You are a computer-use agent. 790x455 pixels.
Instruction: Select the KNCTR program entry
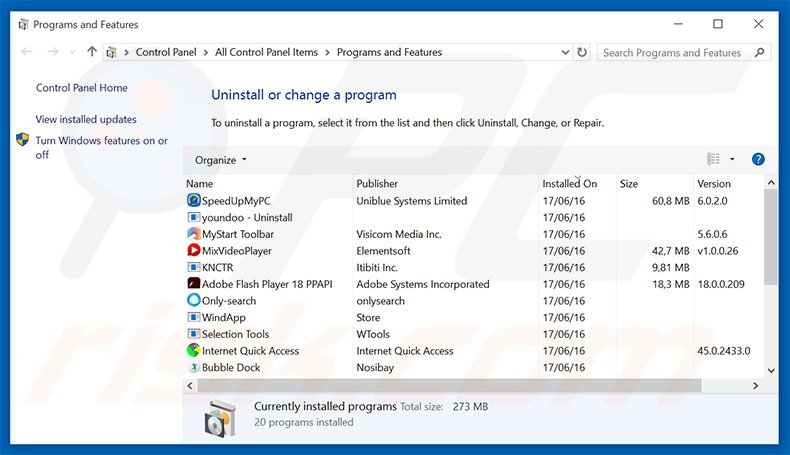click(x=217, y=268)
